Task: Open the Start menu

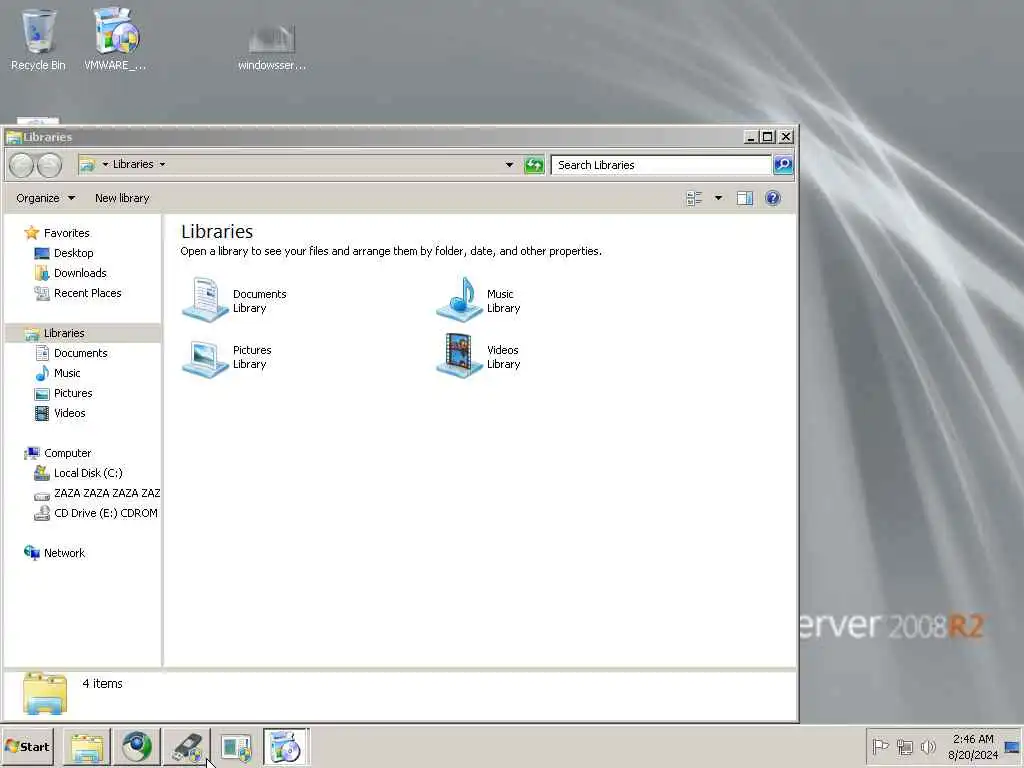Action: point(27,747)
